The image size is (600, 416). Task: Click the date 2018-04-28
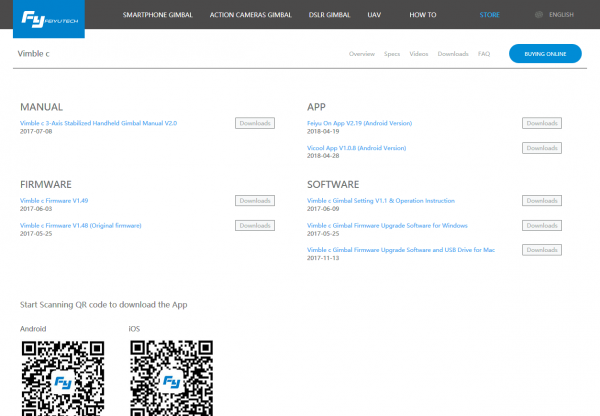pos(323,156)
